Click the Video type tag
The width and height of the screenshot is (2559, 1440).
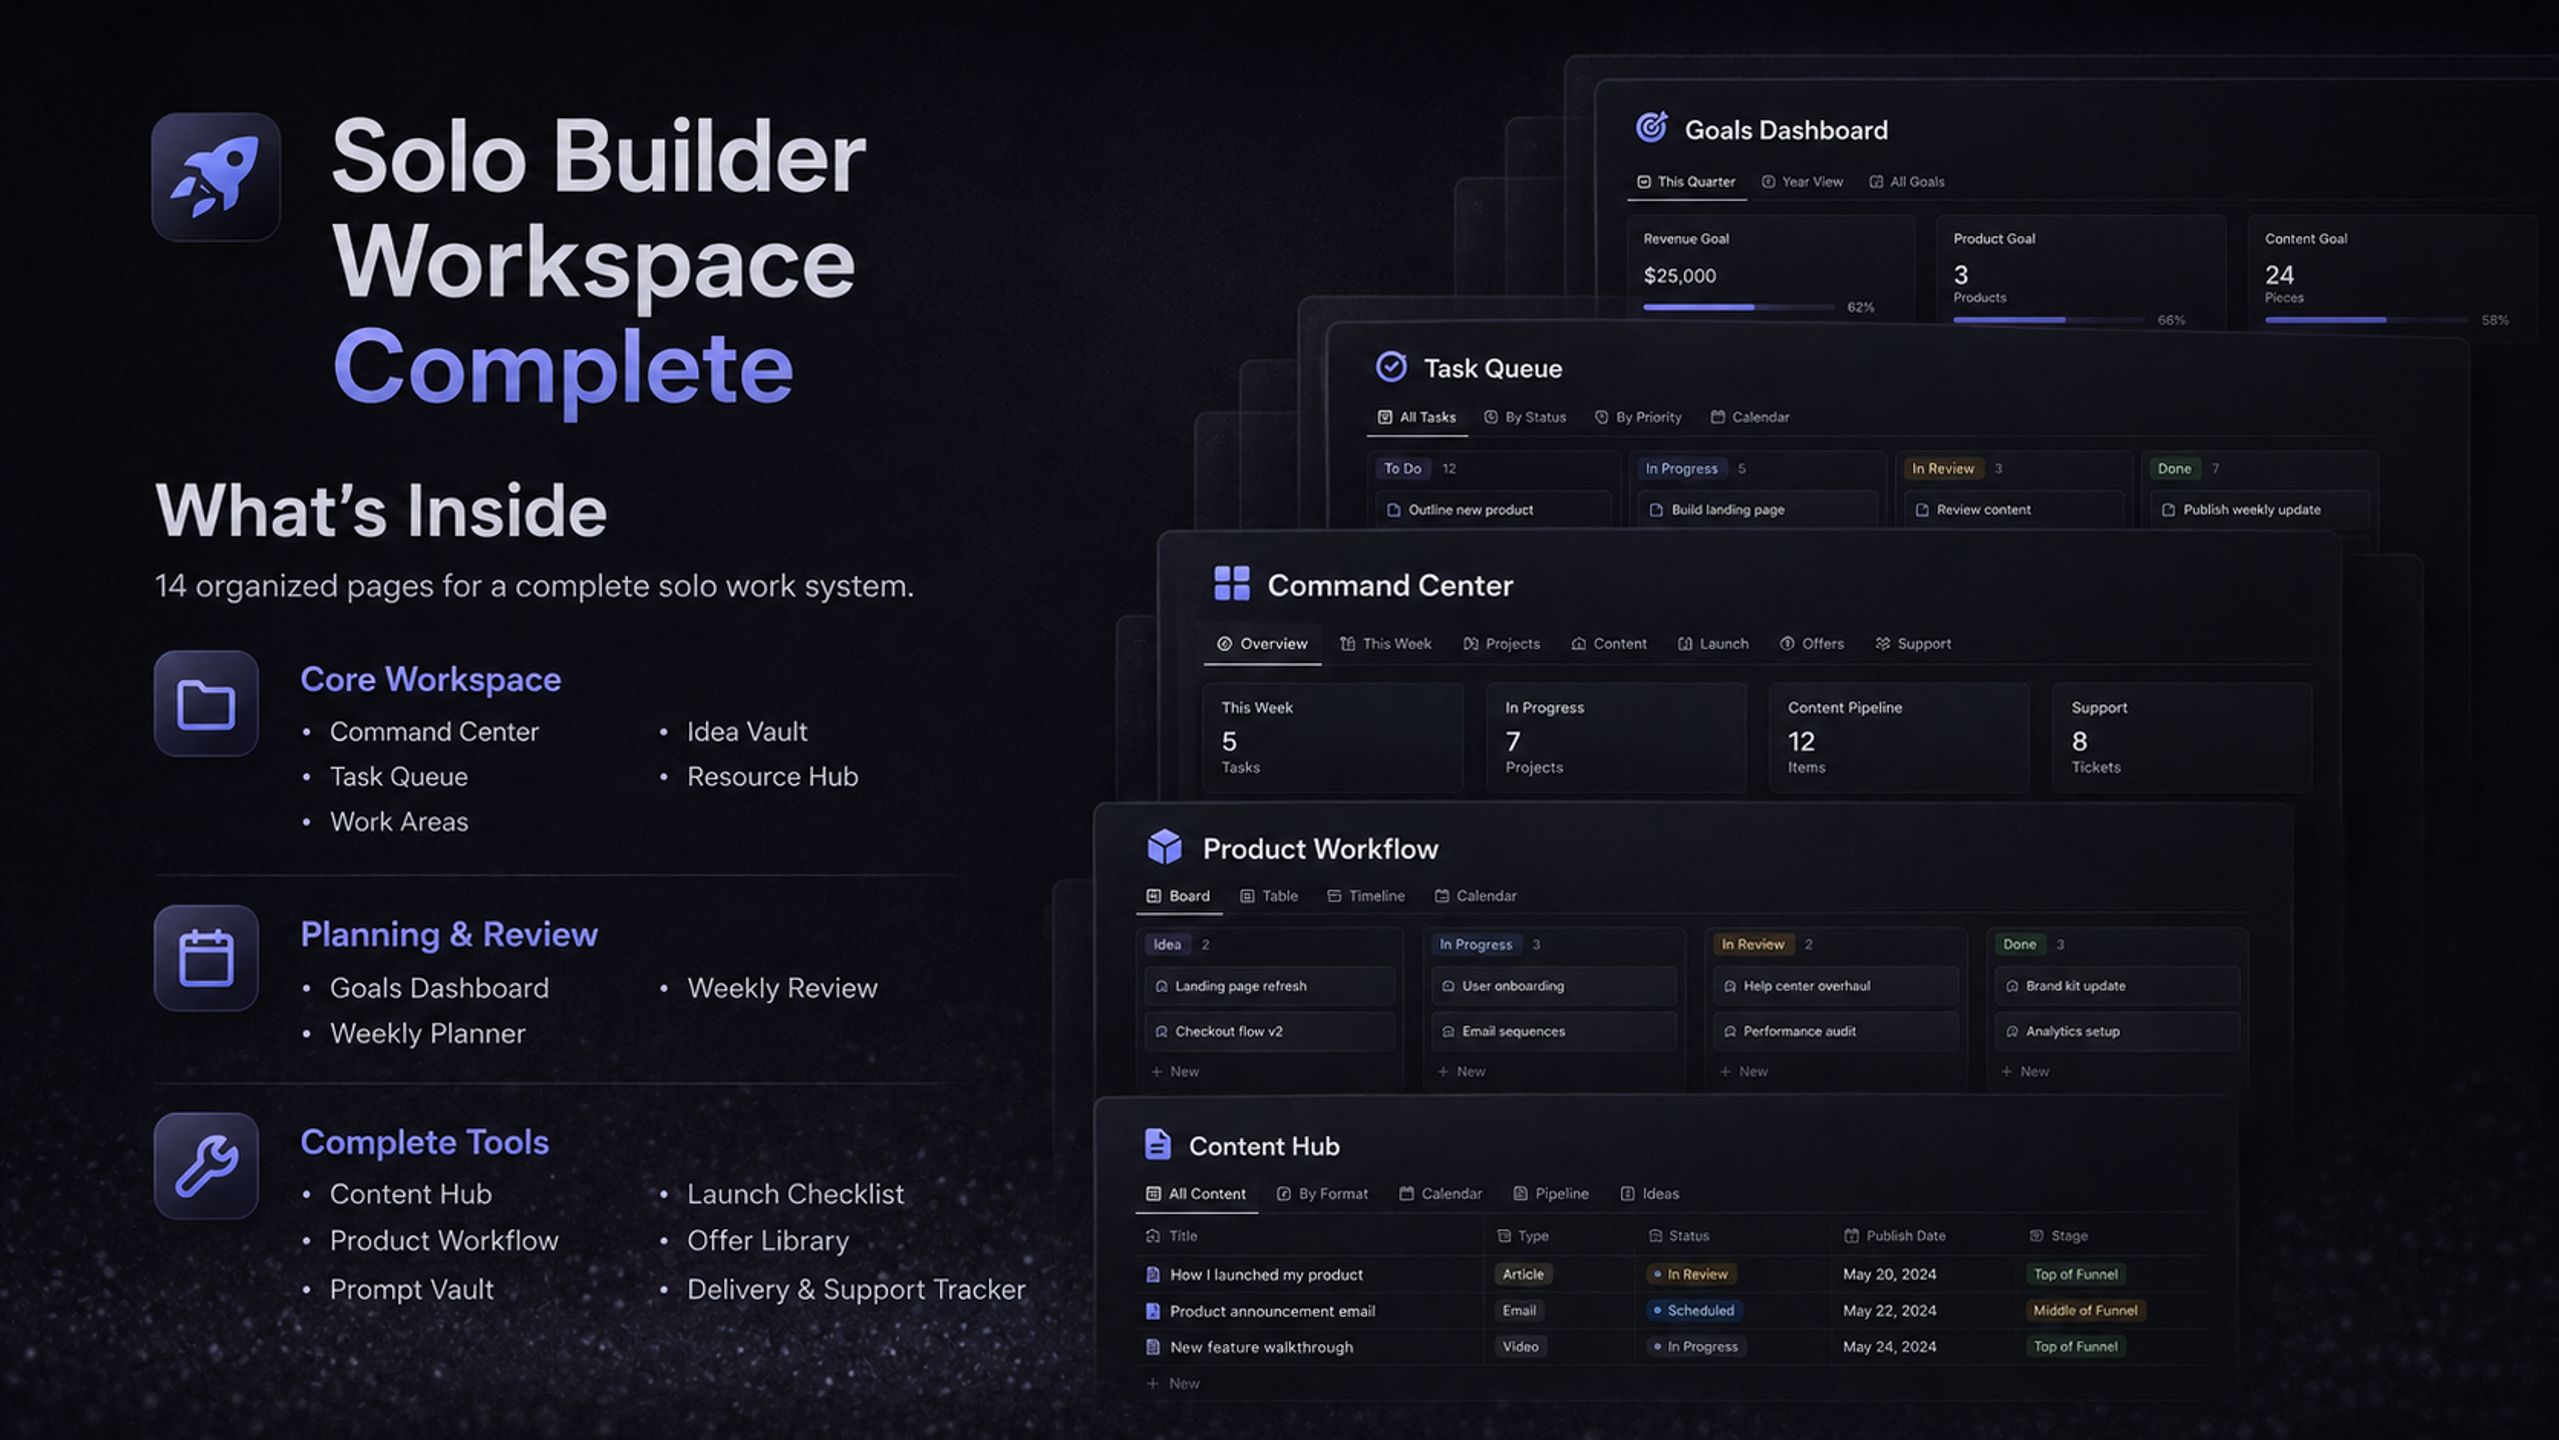tap(1520, 1347)
